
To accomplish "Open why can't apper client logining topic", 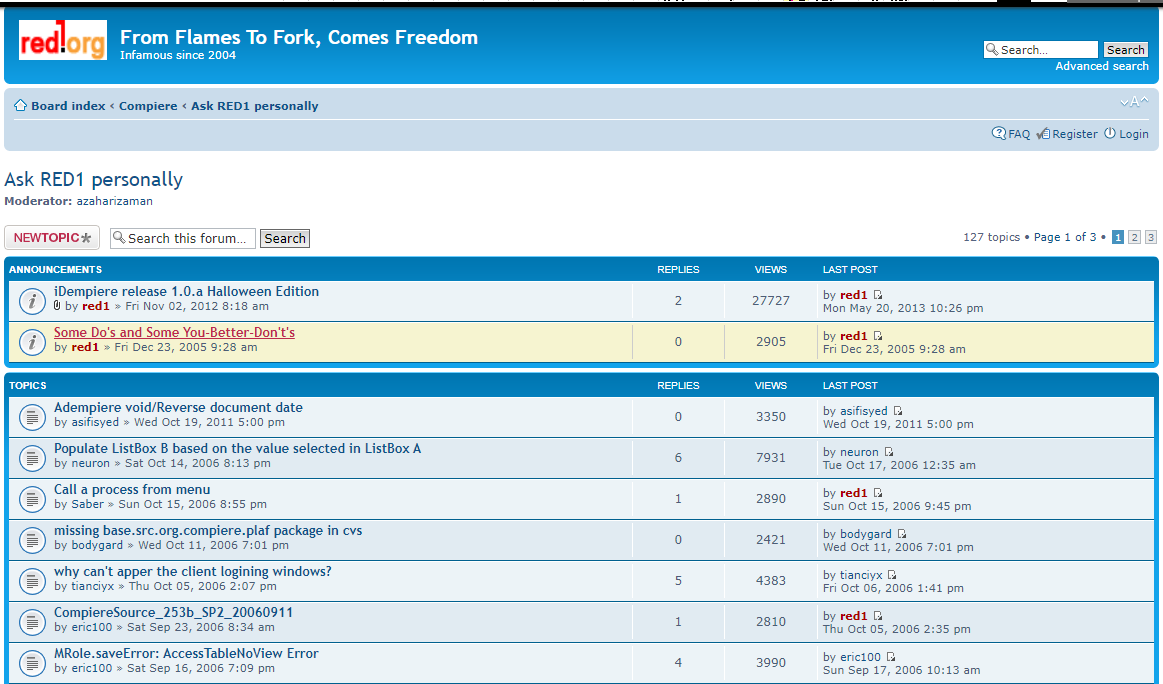I will 193,571.
